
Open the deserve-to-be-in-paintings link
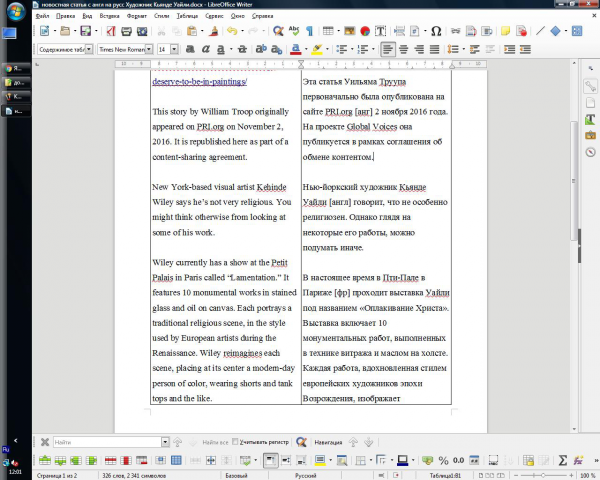coord(200,82)
